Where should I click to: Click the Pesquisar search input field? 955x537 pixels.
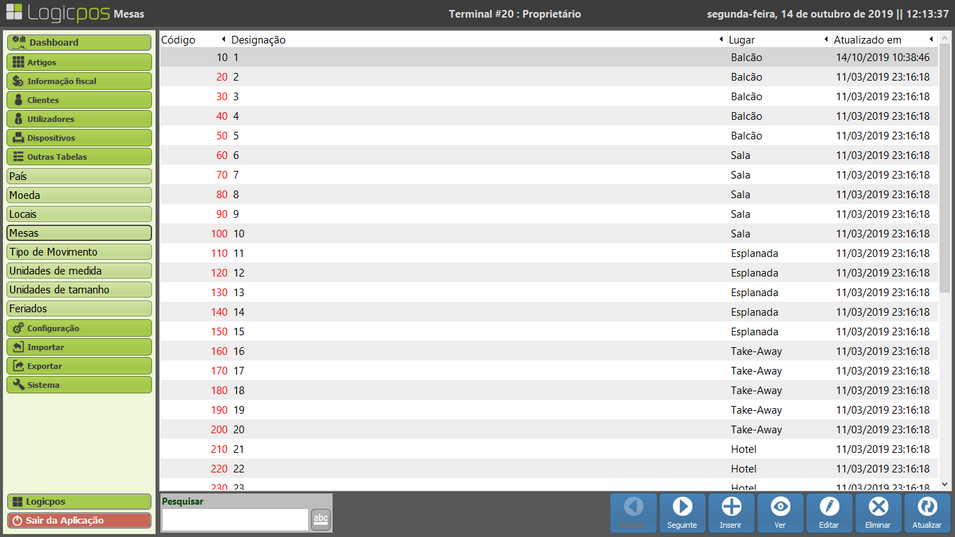[235, 519]
